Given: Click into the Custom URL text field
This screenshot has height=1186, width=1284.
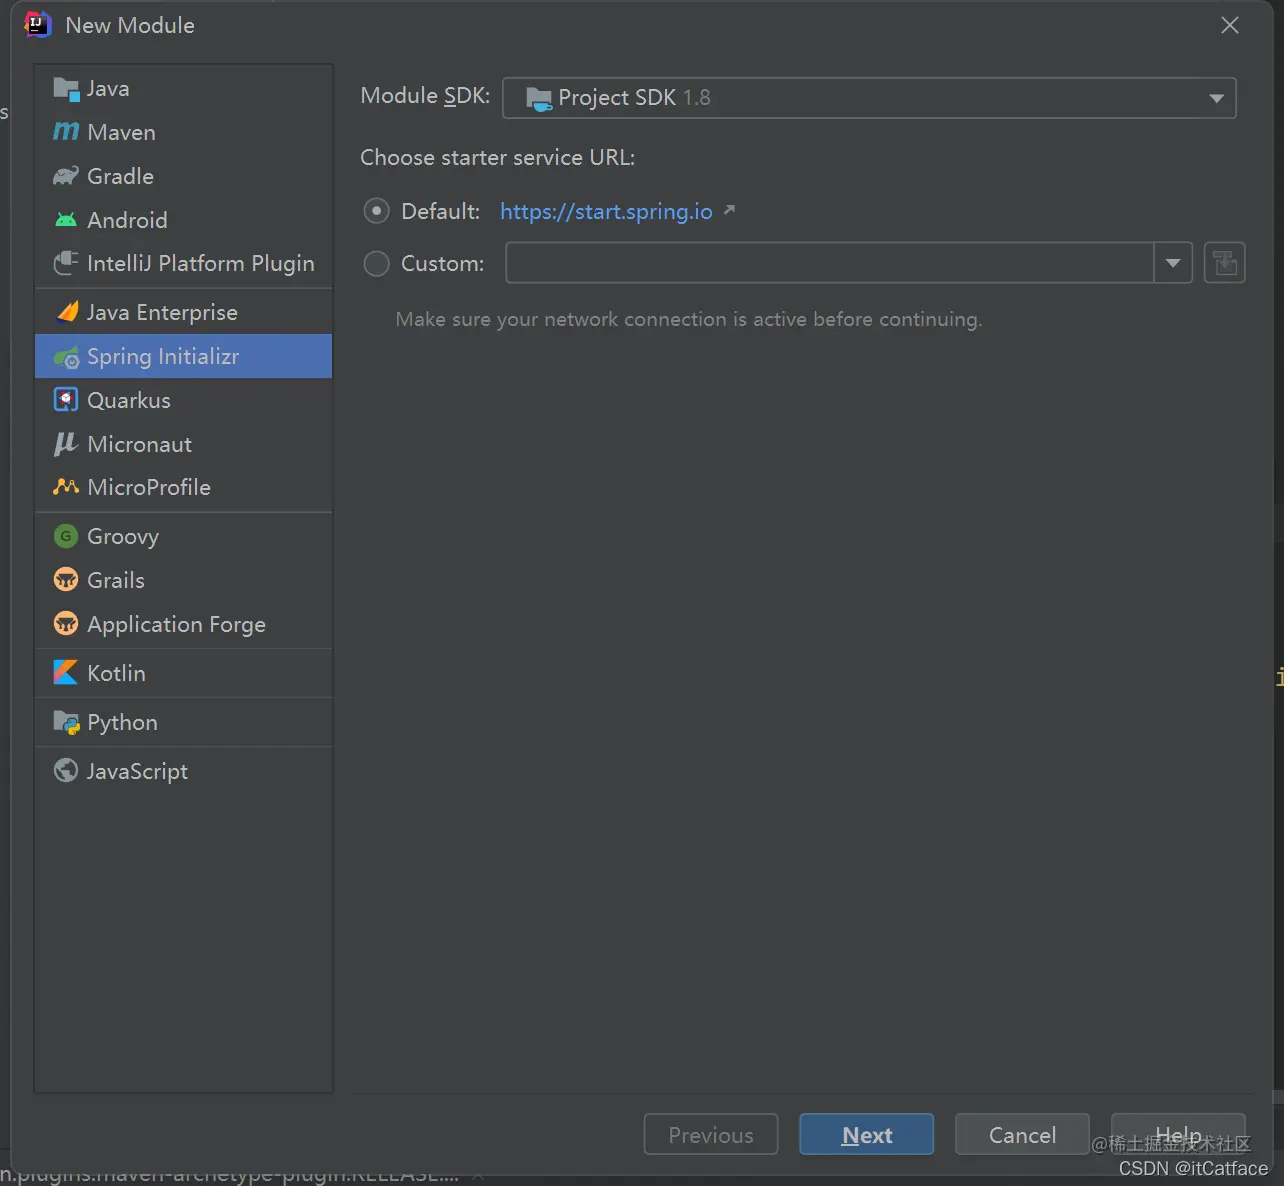Looking at the screenshot, I should click(x=830, y=263).
